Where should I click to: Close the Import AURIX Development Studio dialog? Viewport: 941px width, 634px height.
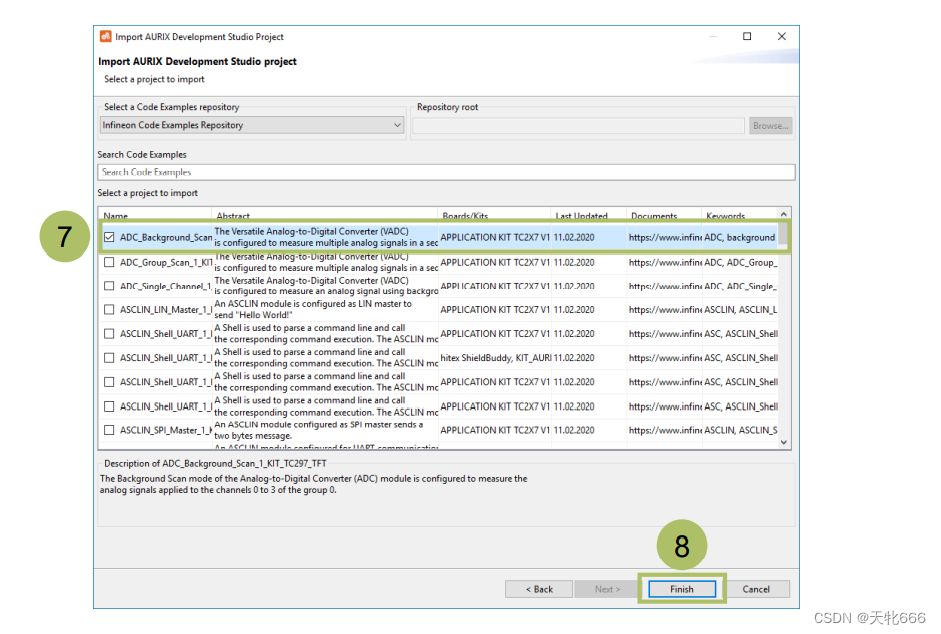pos(781,36)
